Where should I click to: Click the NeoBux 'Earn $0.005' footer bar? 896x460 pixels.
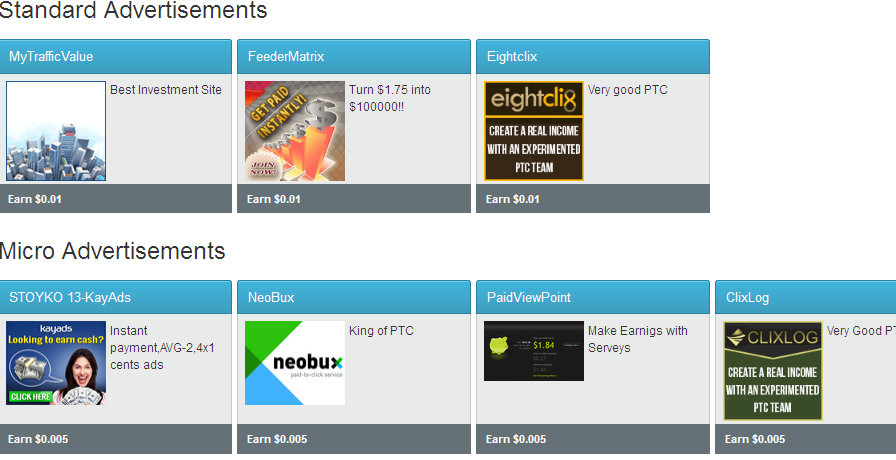pyautogui.click(x=353, y=439)
